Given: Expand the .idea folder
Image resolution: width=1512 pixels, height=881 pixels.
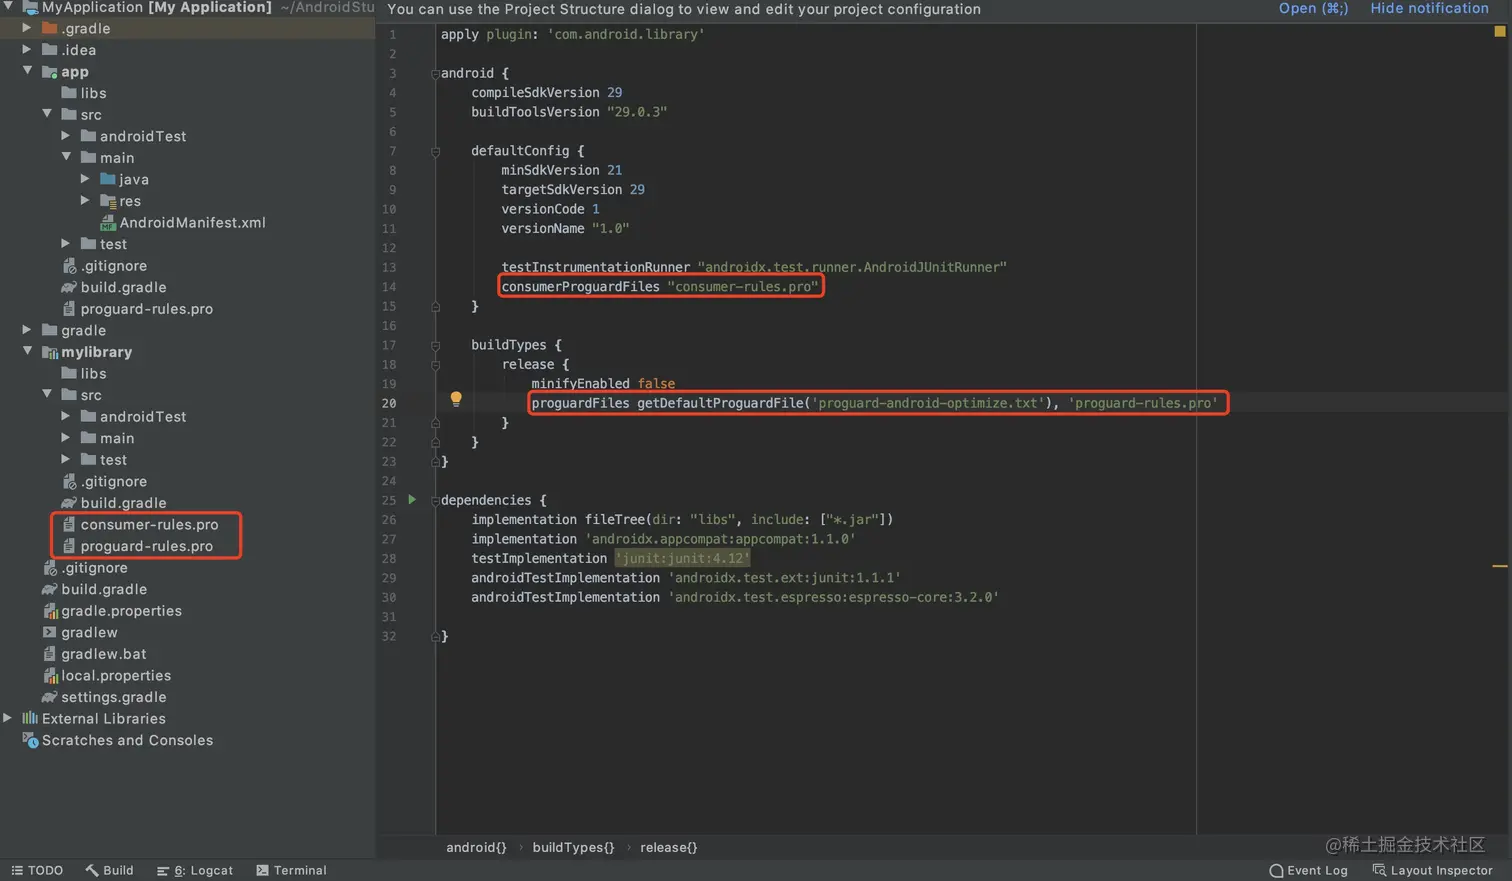Looking at the screenshot, I should click(x=28, y=49).
